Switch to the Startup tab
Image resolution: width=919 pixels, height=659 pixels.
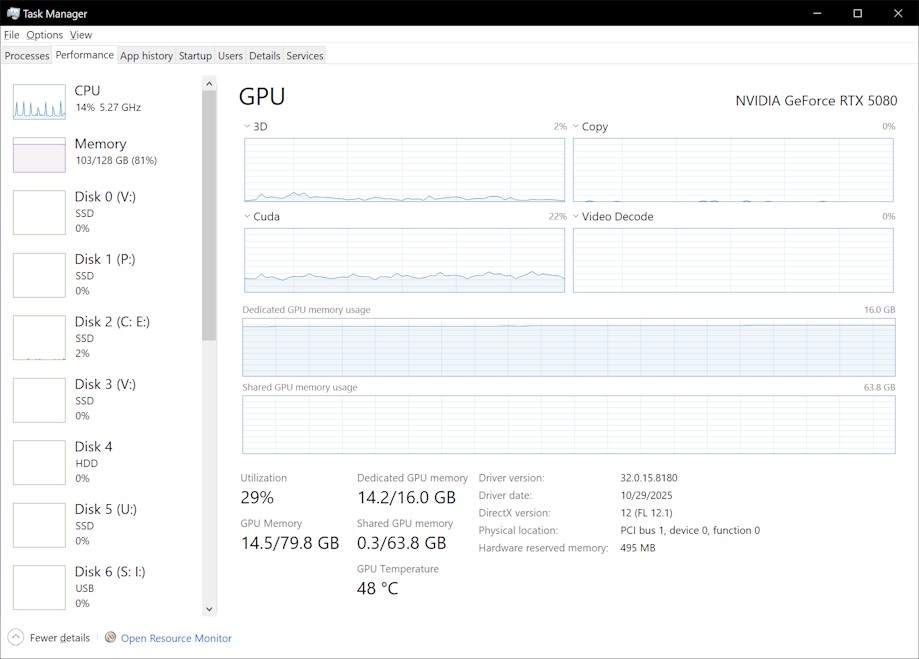tap(195, 56)
